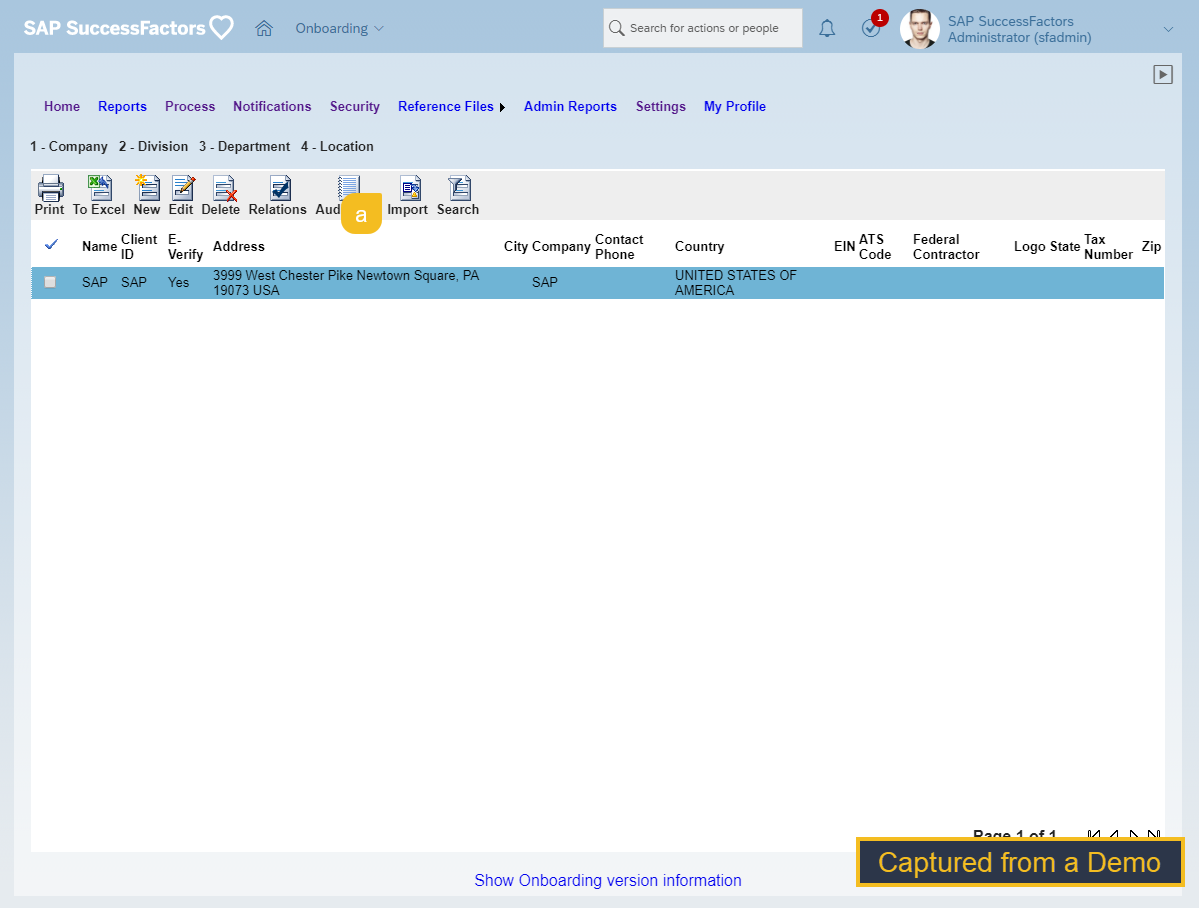
Task: Click Show Onboarding version information link
Action: coord(608,880)
